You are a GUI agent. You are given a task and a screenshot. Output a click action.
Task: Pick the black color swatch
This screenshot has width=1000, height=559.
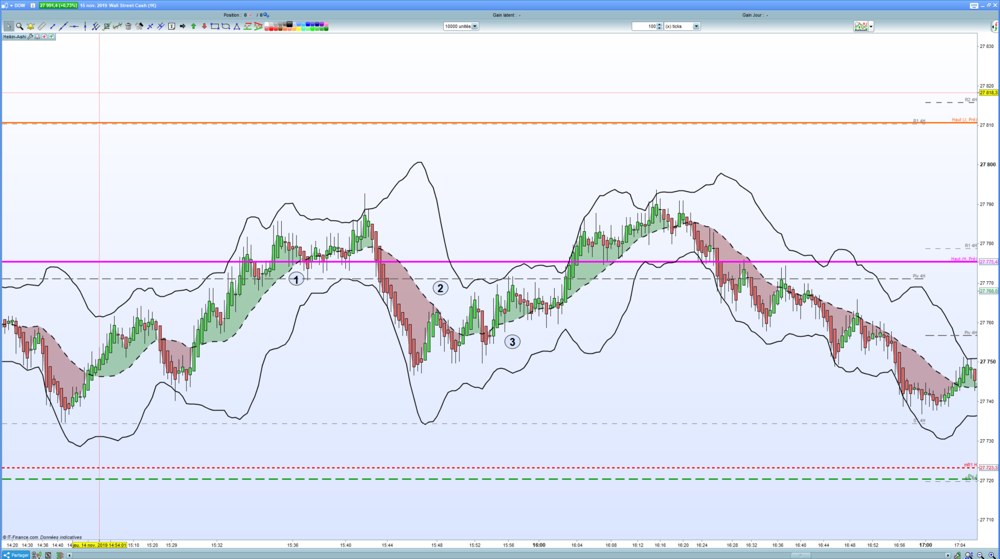(290, 24)
